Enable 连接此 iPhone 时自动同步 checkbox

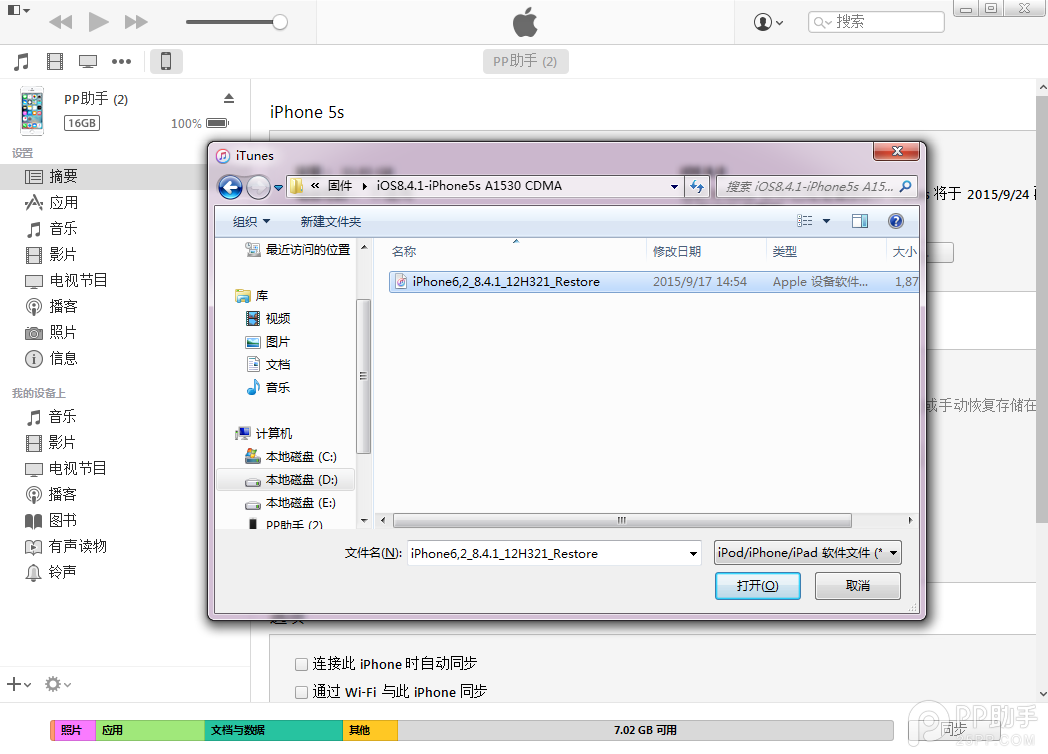(301, 663)
